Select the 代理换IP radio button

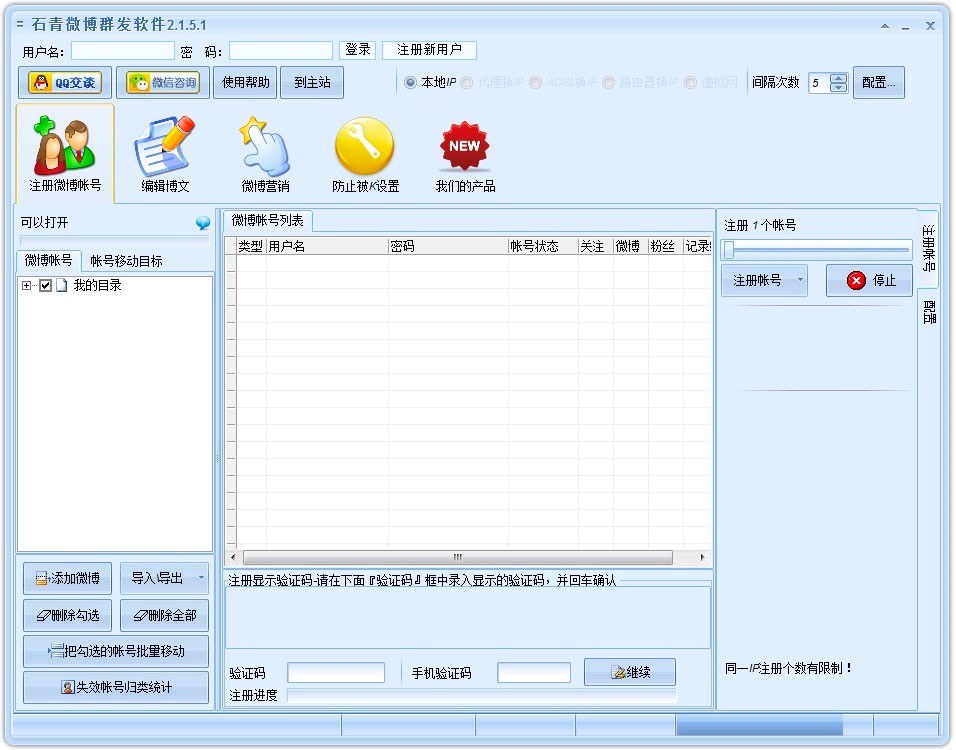[x=466, y=82]
